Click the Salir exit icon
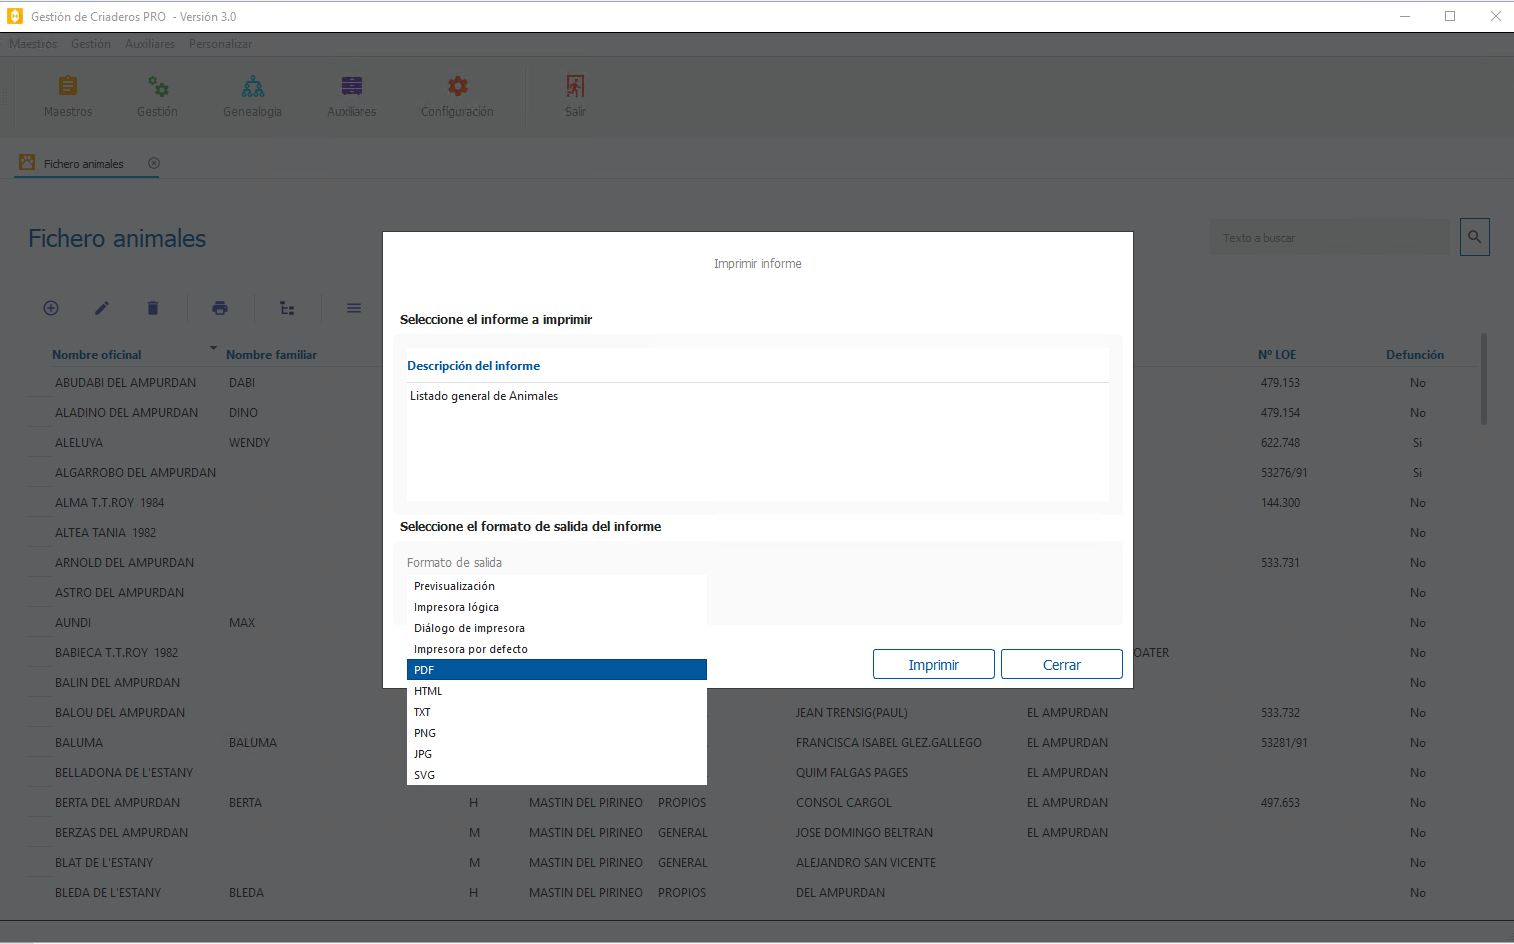Viewport: 1514px width, 944px height. coord(575,87)
